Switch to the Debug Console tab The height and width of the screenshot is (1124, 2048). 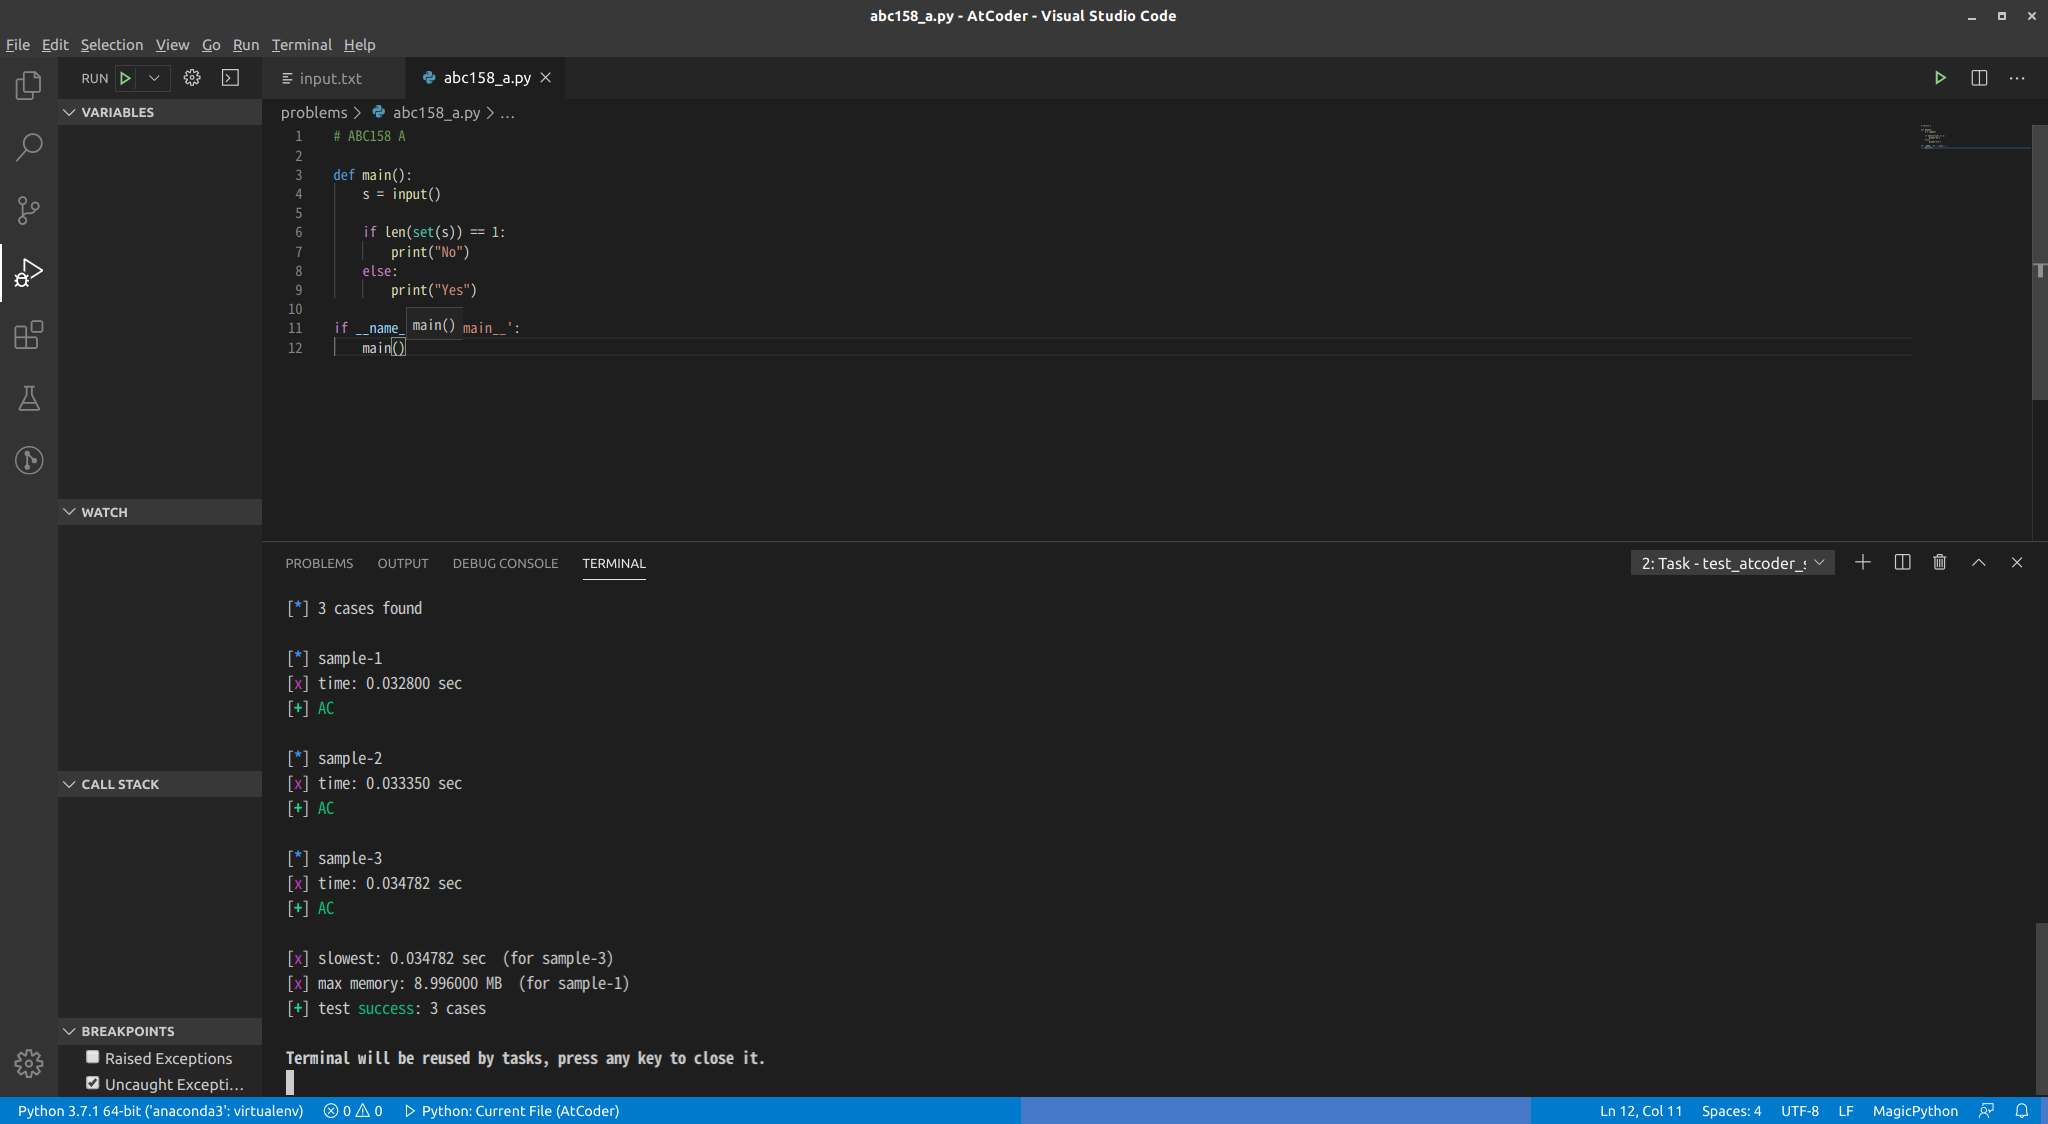click(x=504, y=563)
